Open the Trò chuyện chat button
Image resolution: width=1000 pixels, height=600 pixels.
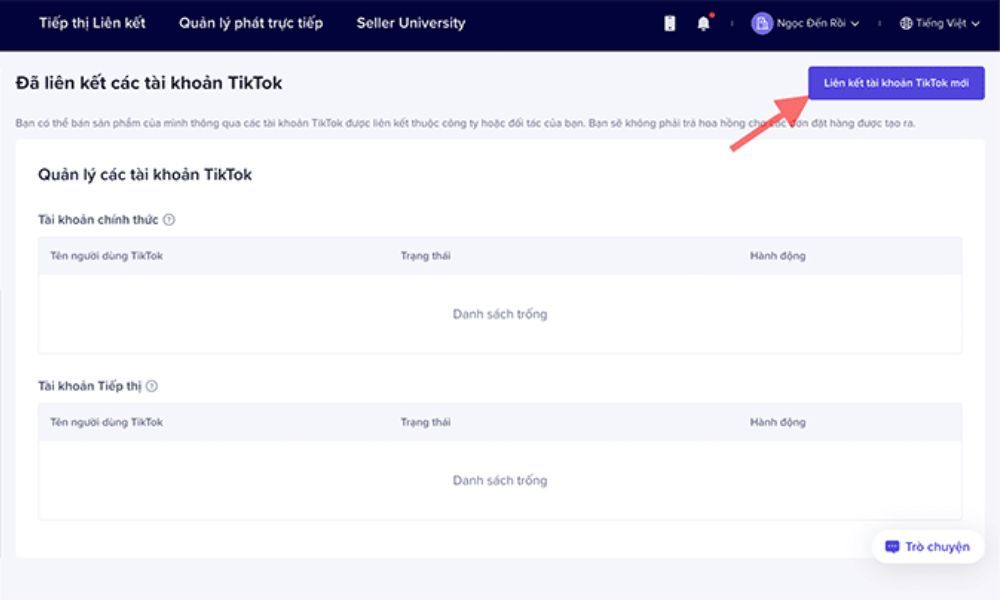[x=928, y=546]
